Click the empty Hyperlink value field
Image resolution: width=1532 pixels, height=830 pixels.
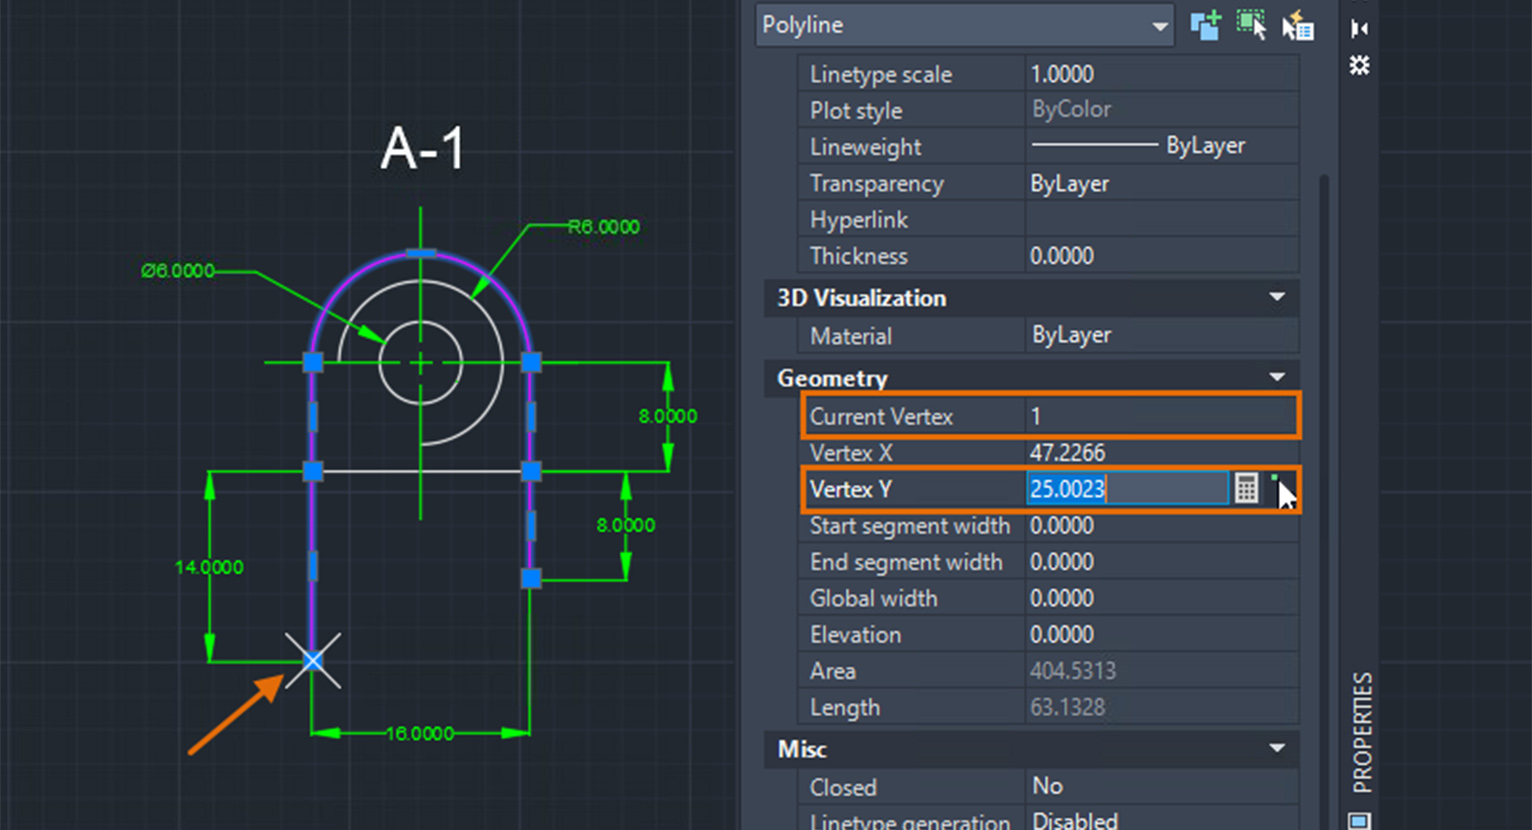coord(1162,219)
